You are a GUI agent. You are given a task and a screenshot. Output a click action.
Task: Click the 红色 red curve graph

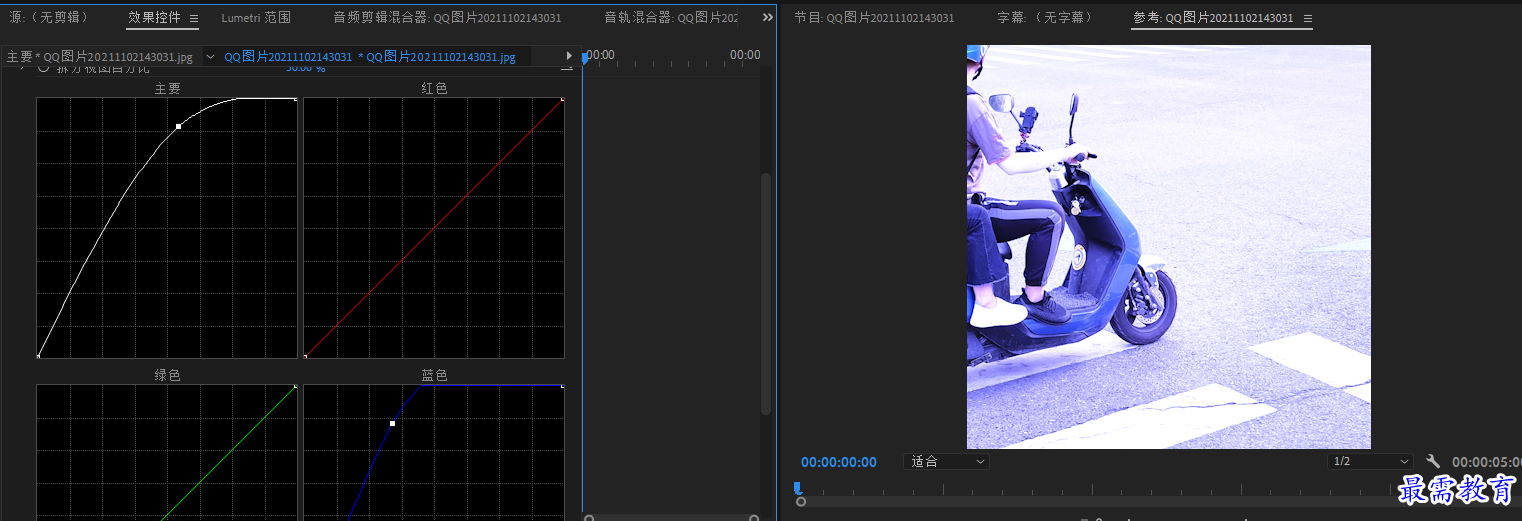tap(434, 228)
